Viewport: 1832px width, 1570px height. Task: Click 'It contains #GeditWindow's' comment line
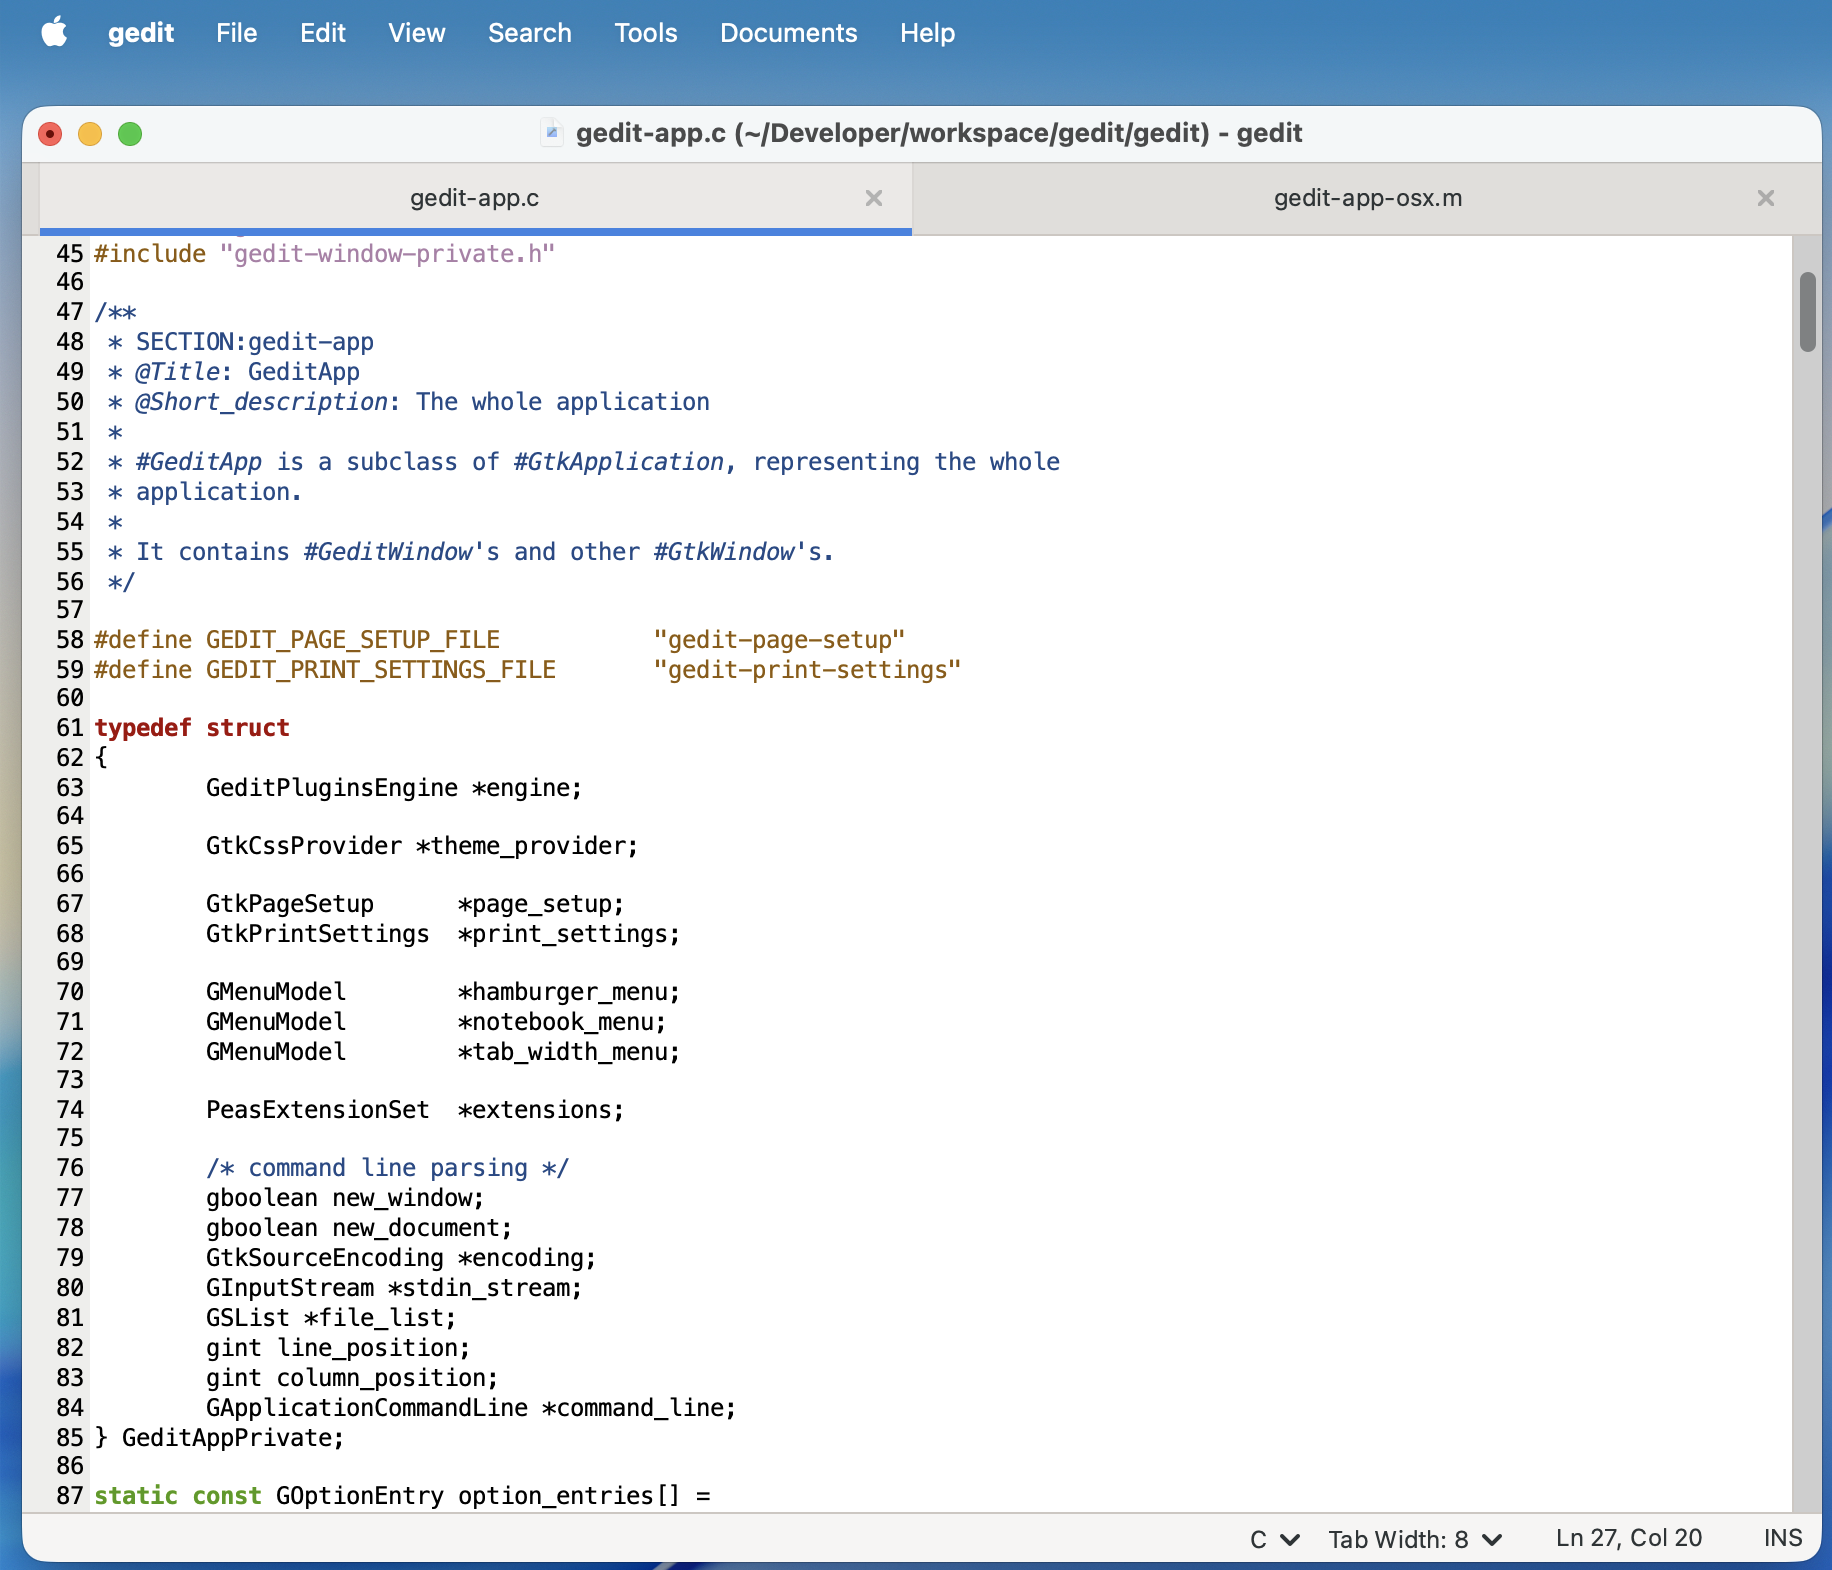318,552
